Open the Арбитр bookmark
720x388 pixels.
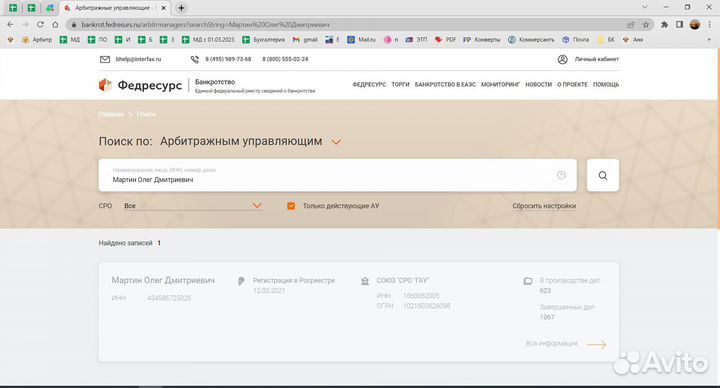pyautogui.click(x=37, y=40)
